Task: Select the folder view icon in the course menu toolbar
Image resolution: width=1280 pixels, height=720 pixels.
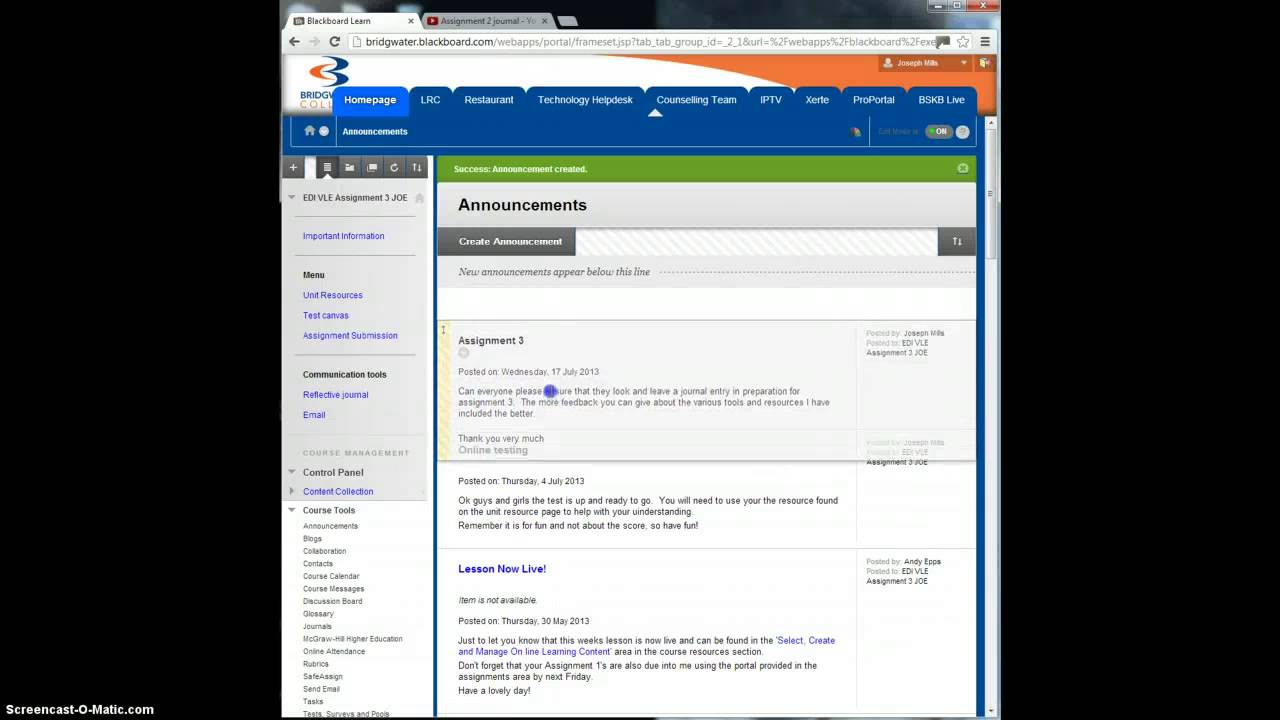Action: click(350, 168)
